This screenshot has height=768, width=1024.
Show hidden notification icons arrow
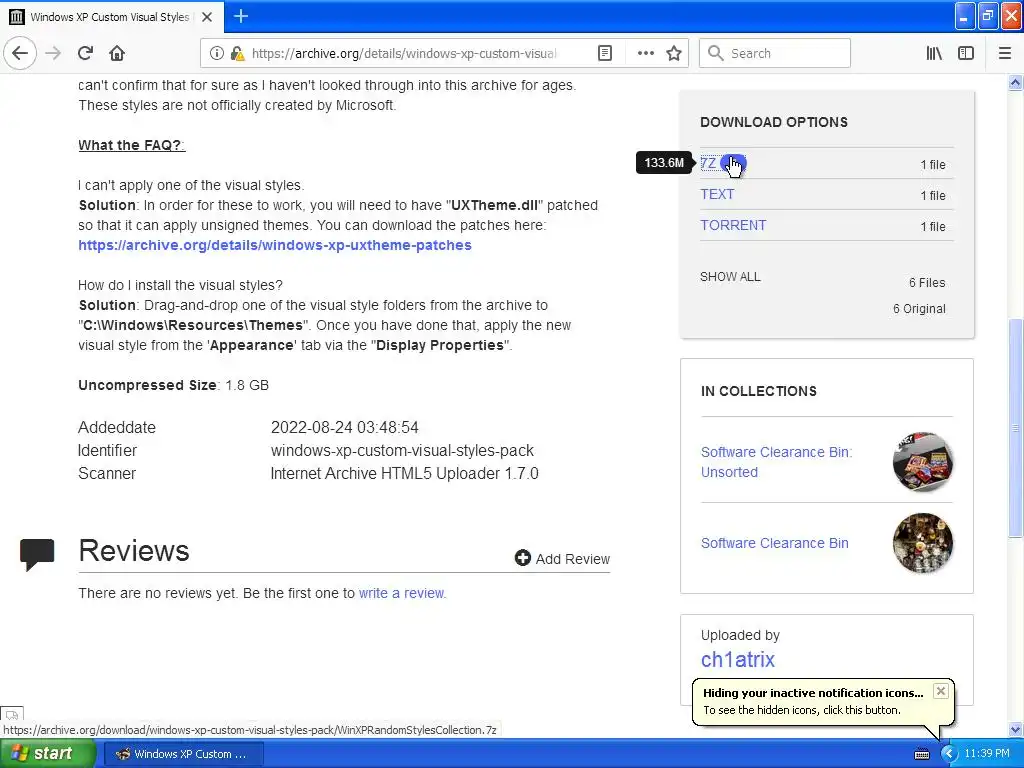949,754
